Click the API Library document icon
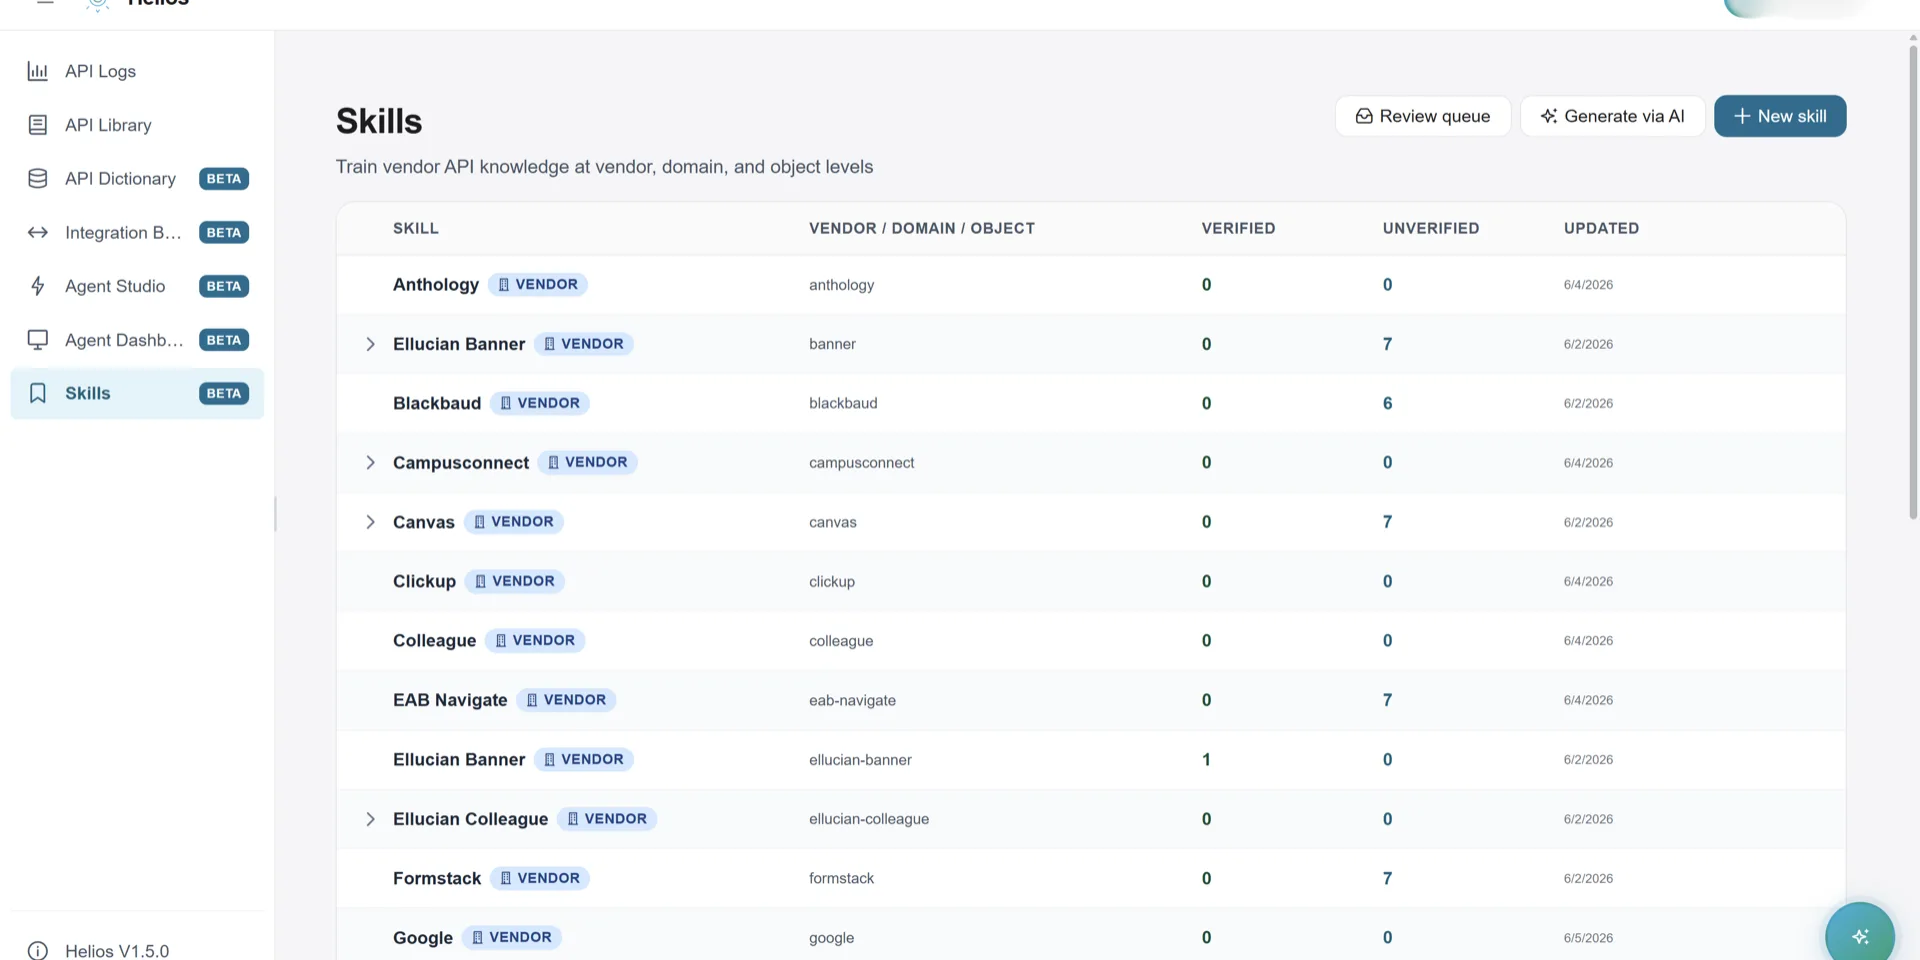Viewport: 1920px width, 960px height. pos(38,125)
